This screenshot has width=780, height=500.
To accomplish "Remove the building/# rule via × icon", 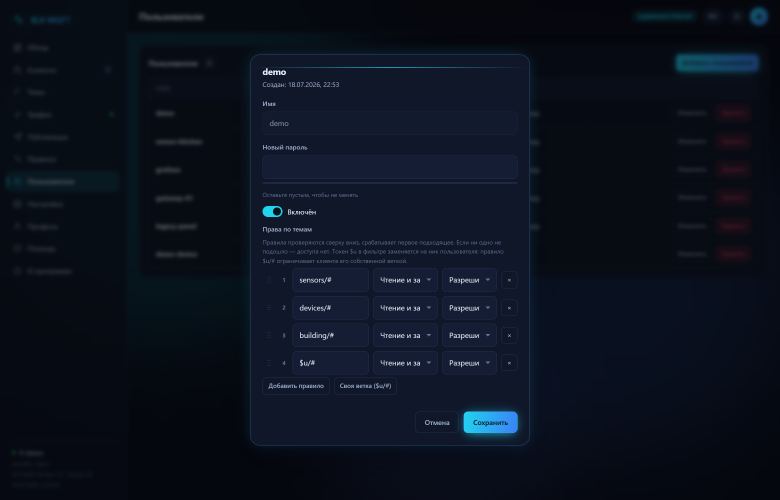I will 509,335.
